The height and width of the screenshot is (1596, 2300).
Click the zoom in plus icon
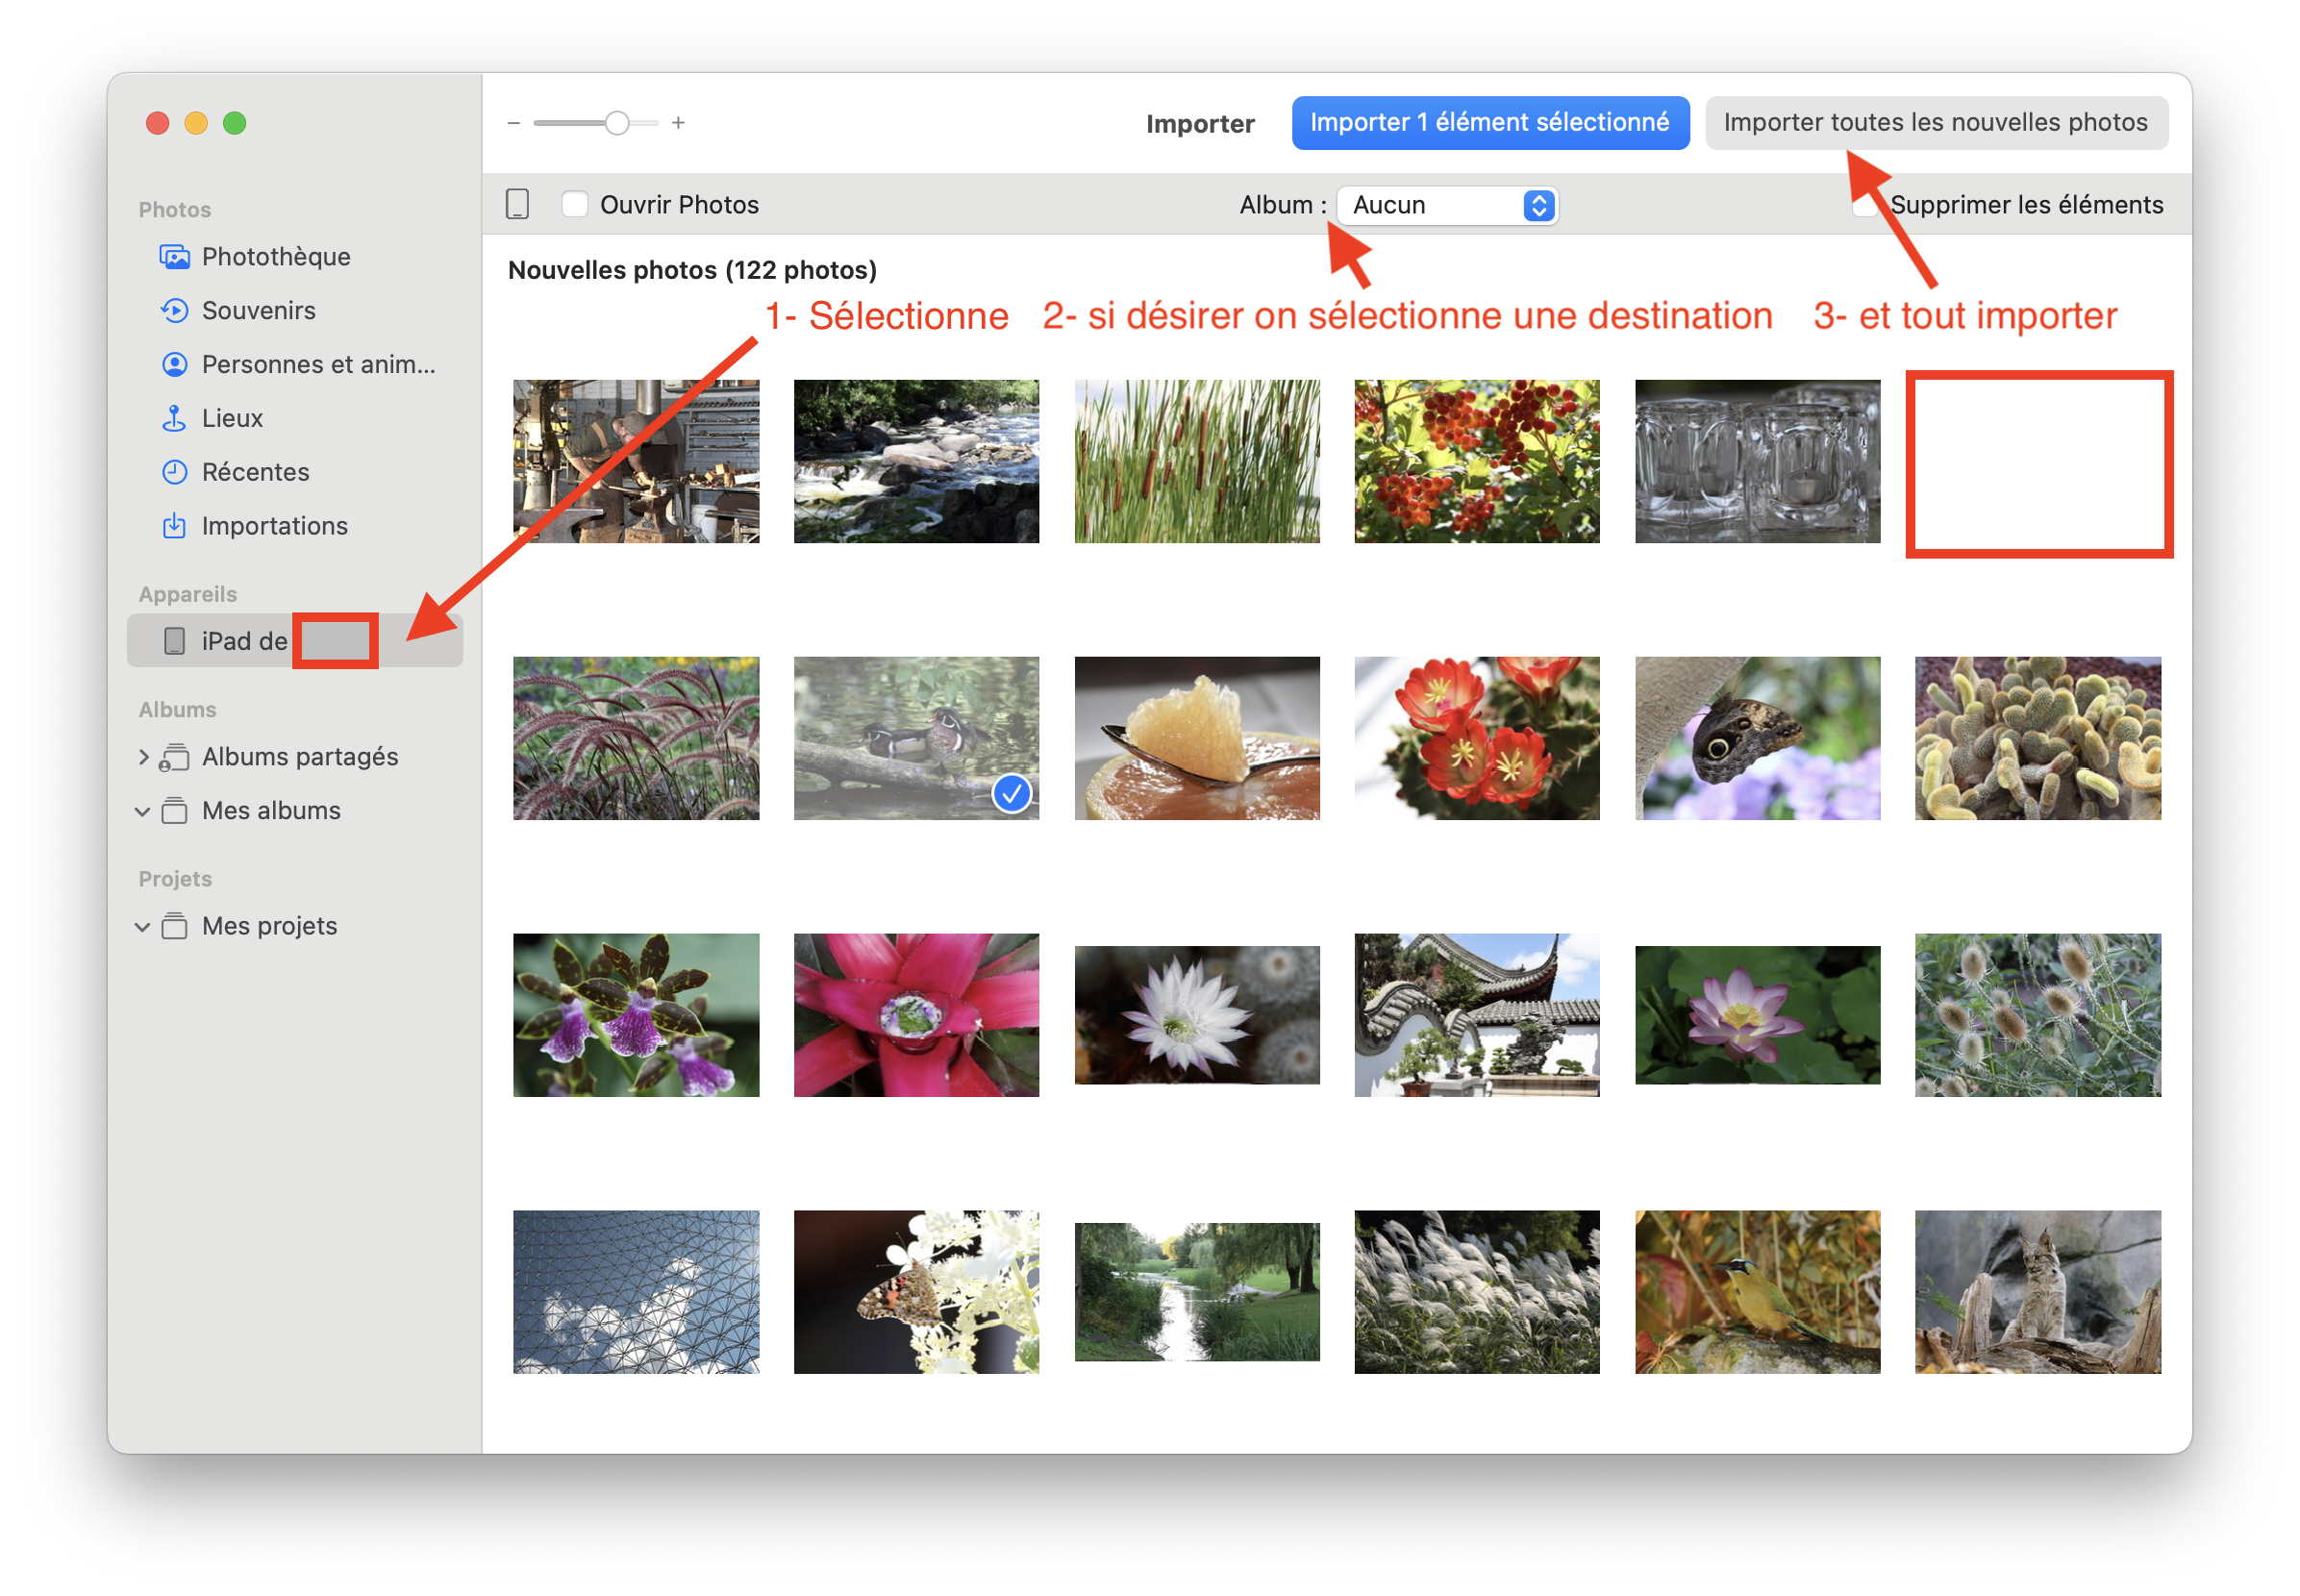click(678, 123)
